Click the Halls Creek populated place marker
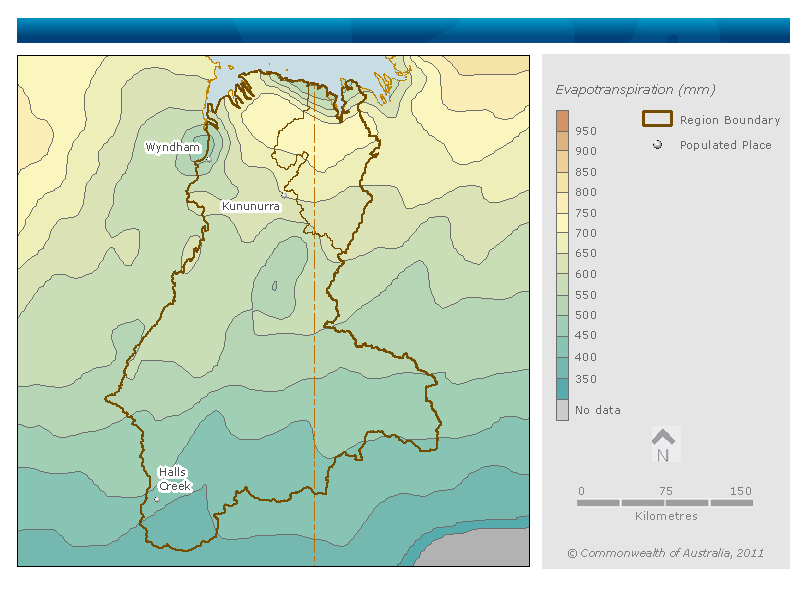The image size is (790, 594). point(157,499)
